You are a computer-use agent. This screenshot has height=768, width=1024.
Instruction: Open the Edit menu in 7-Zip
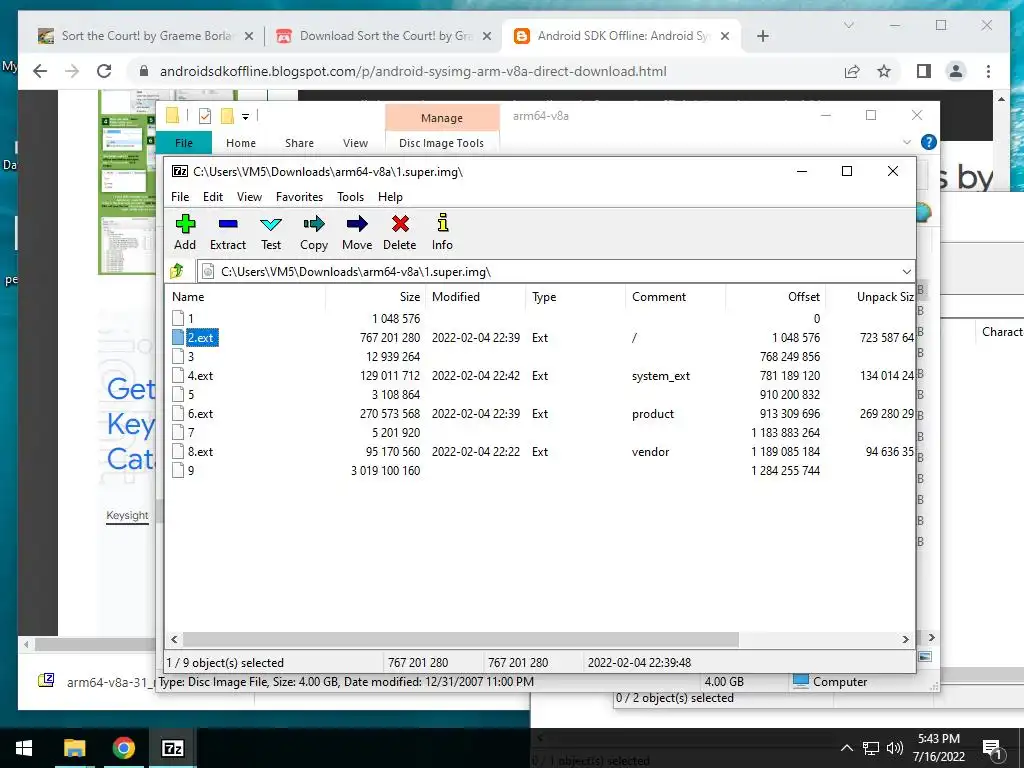click(213, 197)
